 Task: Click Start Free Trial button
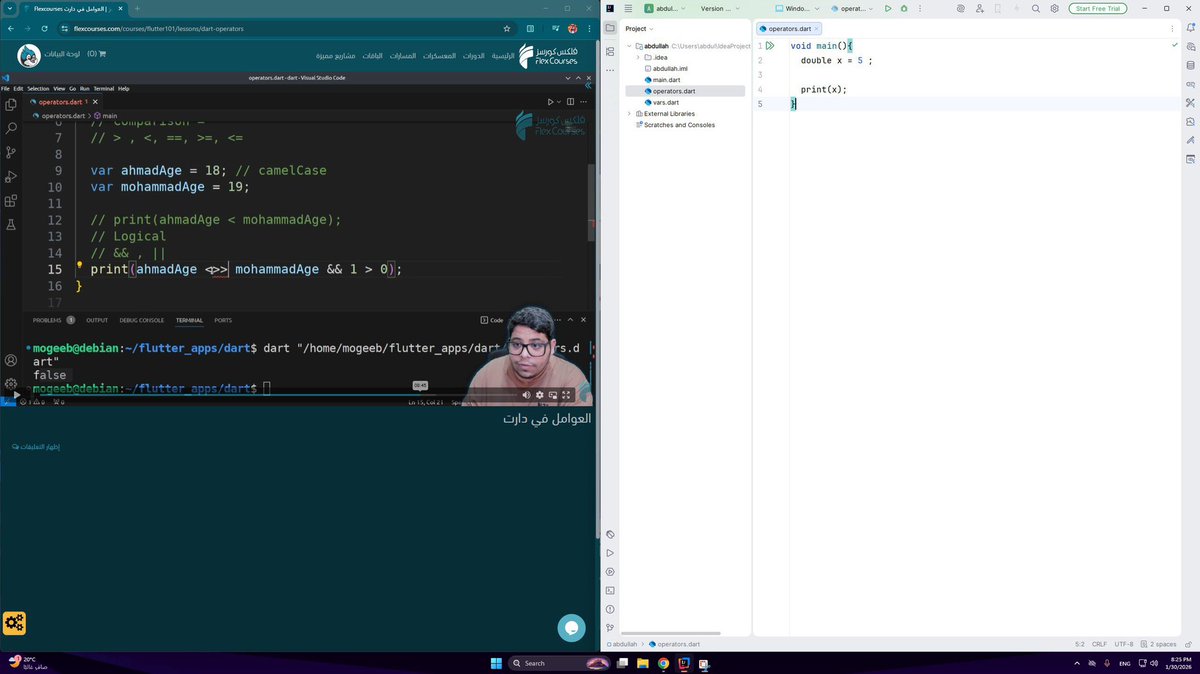(1098, 8)
